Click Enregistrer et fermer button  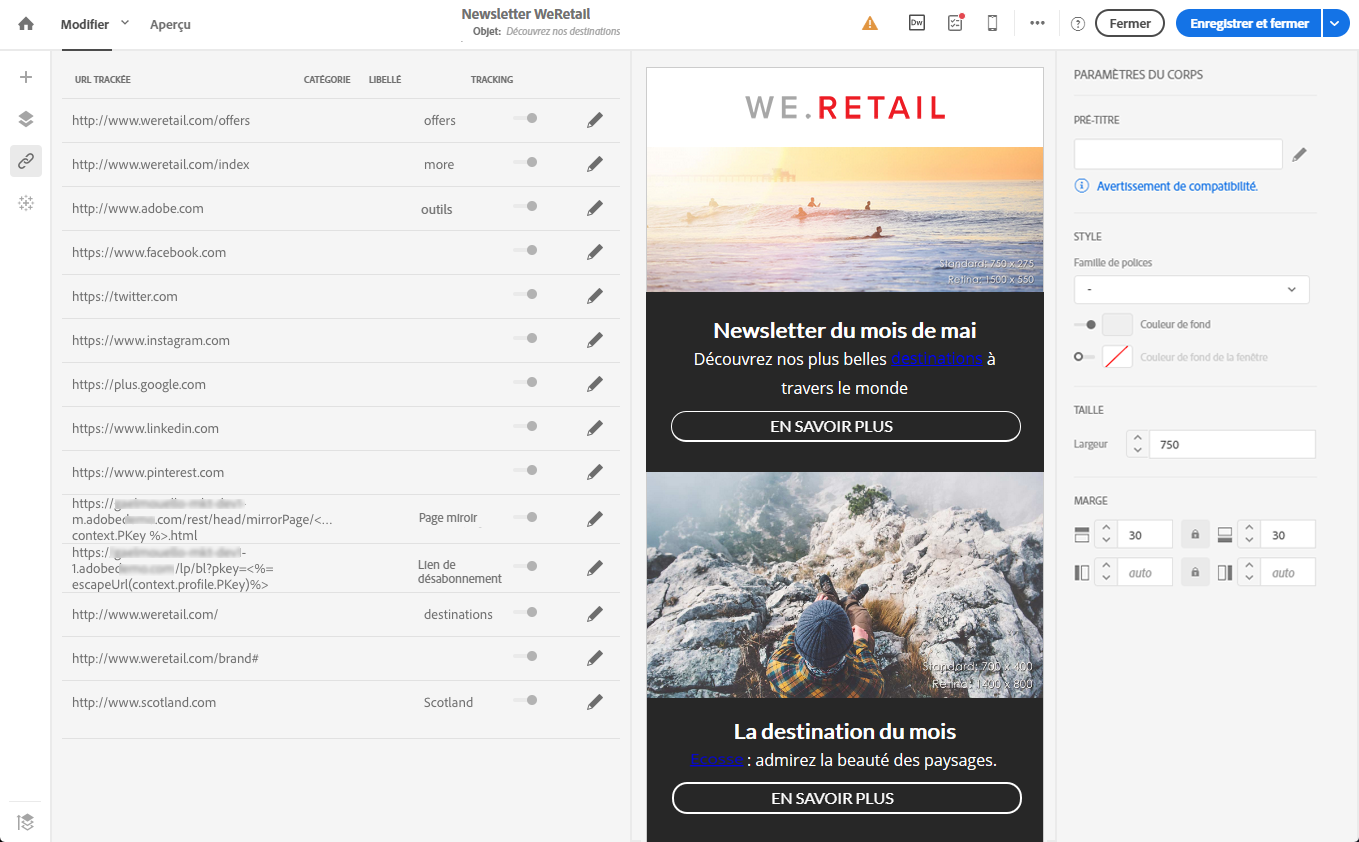pyautogui.click(x=1249, y=23)
